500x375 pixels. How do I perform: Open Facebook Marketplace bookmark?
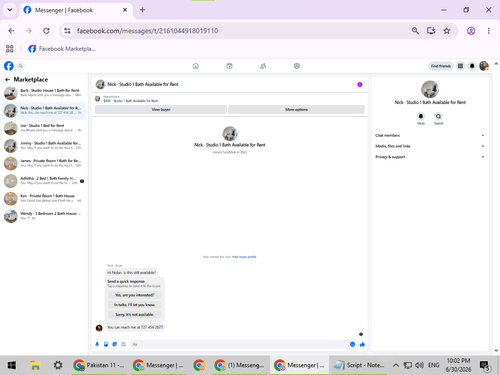tap(62, 49)
